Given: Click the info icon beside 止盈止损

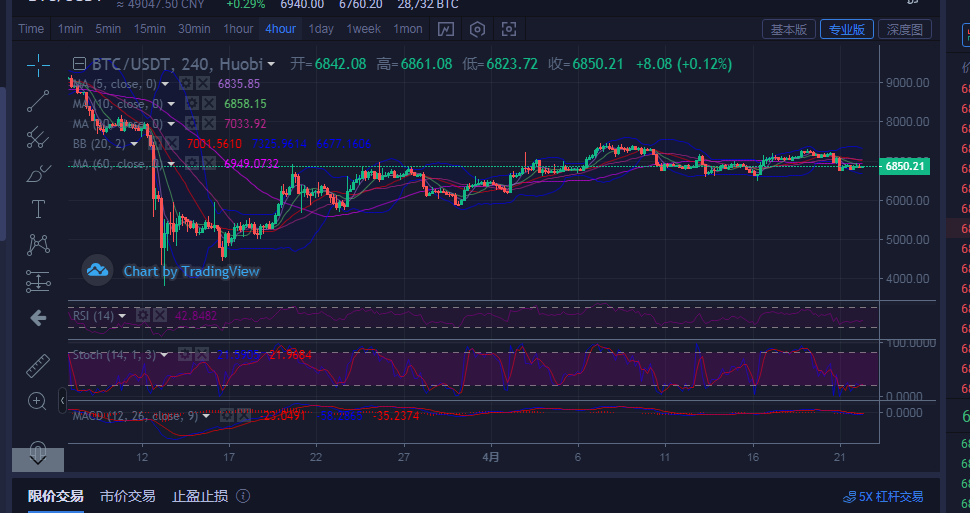Looking at the screenshot, I should coord(244,496).
